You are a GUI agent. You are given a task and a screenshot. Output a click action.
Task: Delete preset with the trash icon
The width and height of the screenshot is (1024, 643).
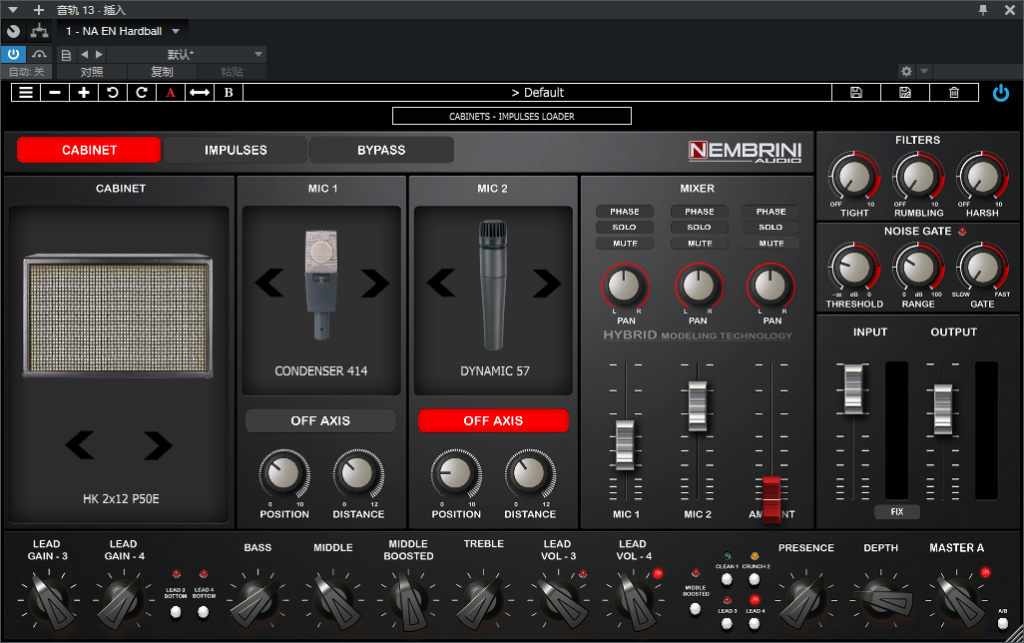click(x=954, y=93)
